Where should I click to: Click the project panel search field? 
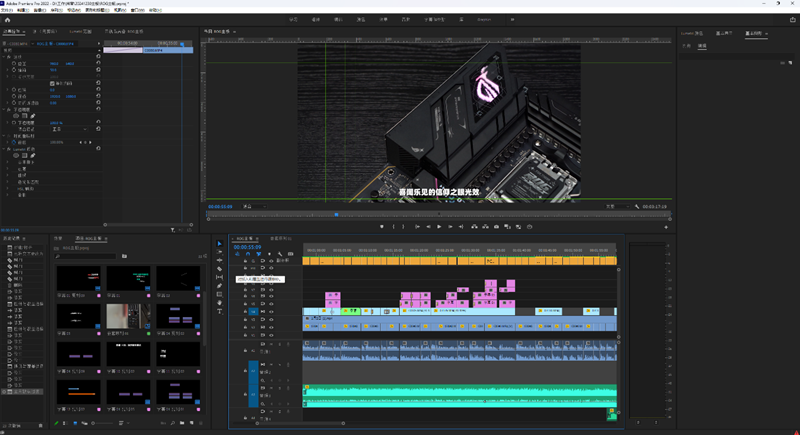click(x=85, y=257)
